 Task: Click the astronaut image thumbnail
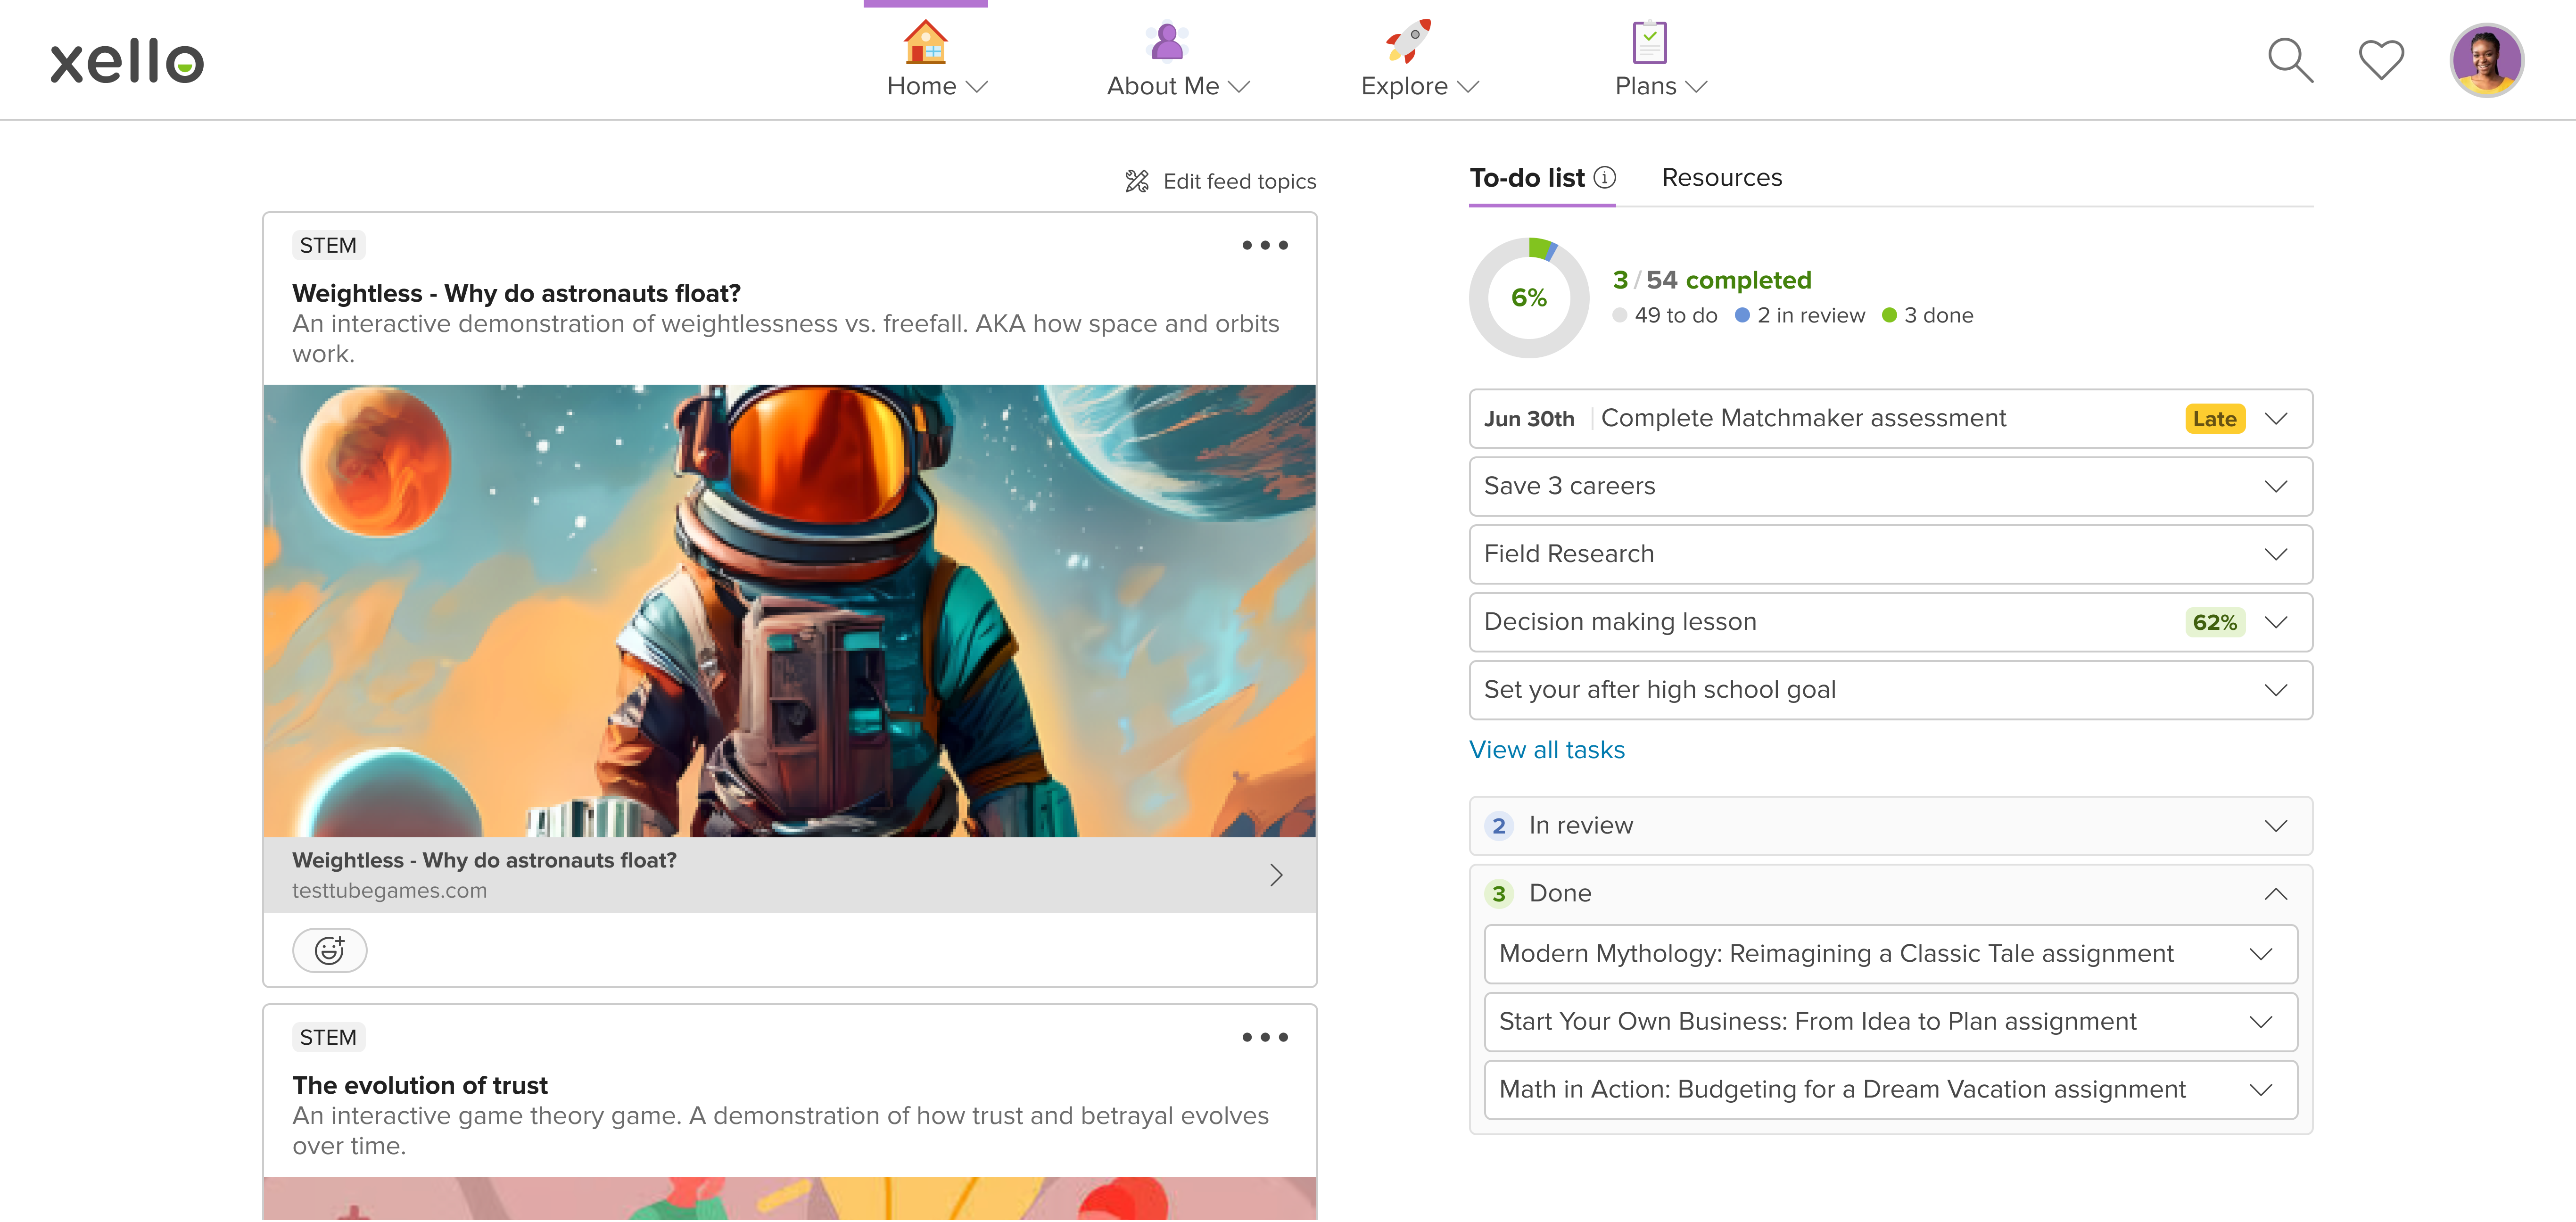pos(790,611)
